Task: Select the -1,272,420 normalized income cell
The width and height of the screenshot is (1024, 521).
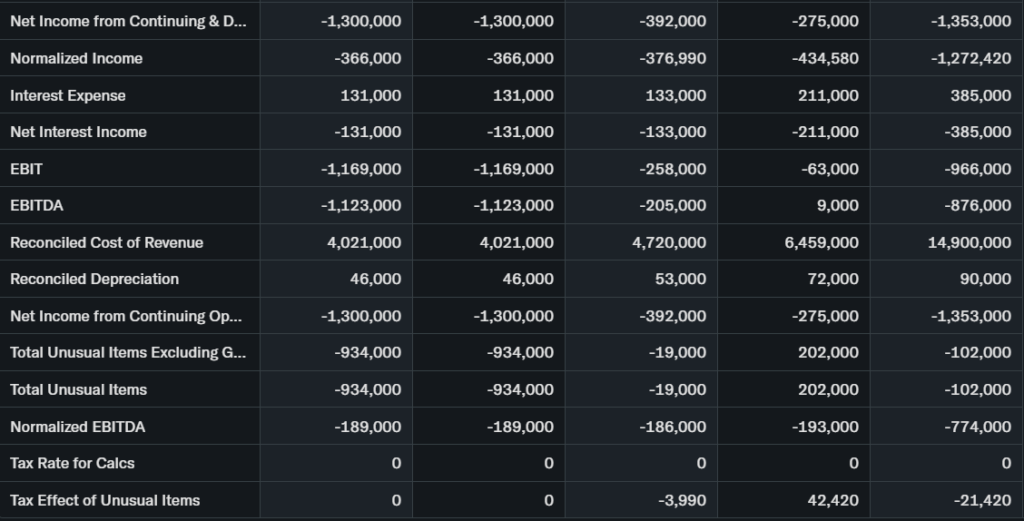Action: (970, 58)
